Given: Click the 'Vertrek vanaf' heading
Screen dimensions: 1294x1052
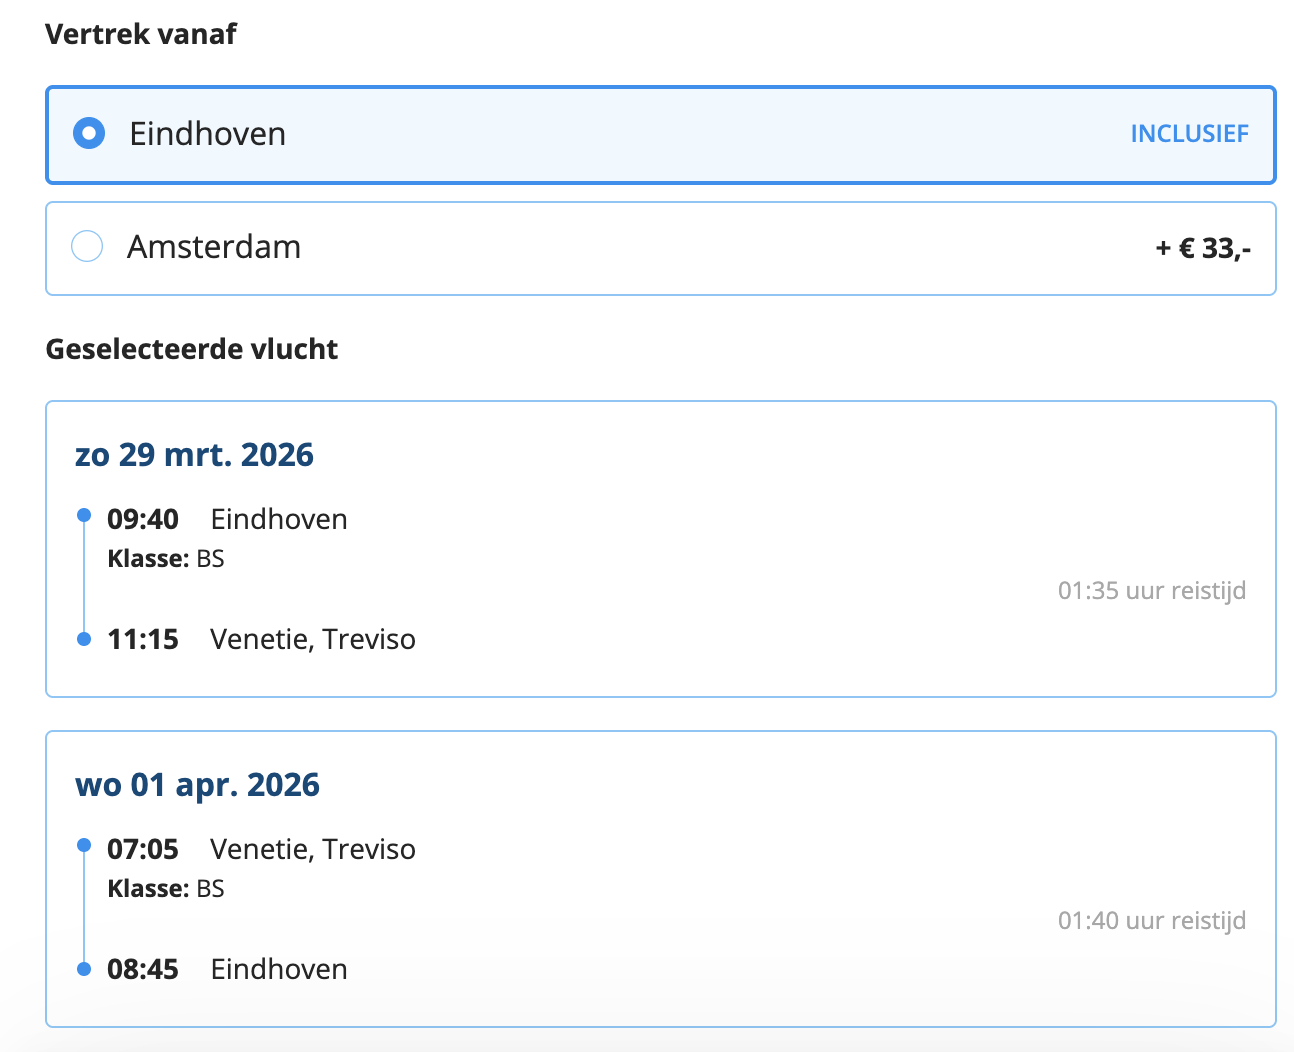Looking at the screenshot, I should [141, 34].
